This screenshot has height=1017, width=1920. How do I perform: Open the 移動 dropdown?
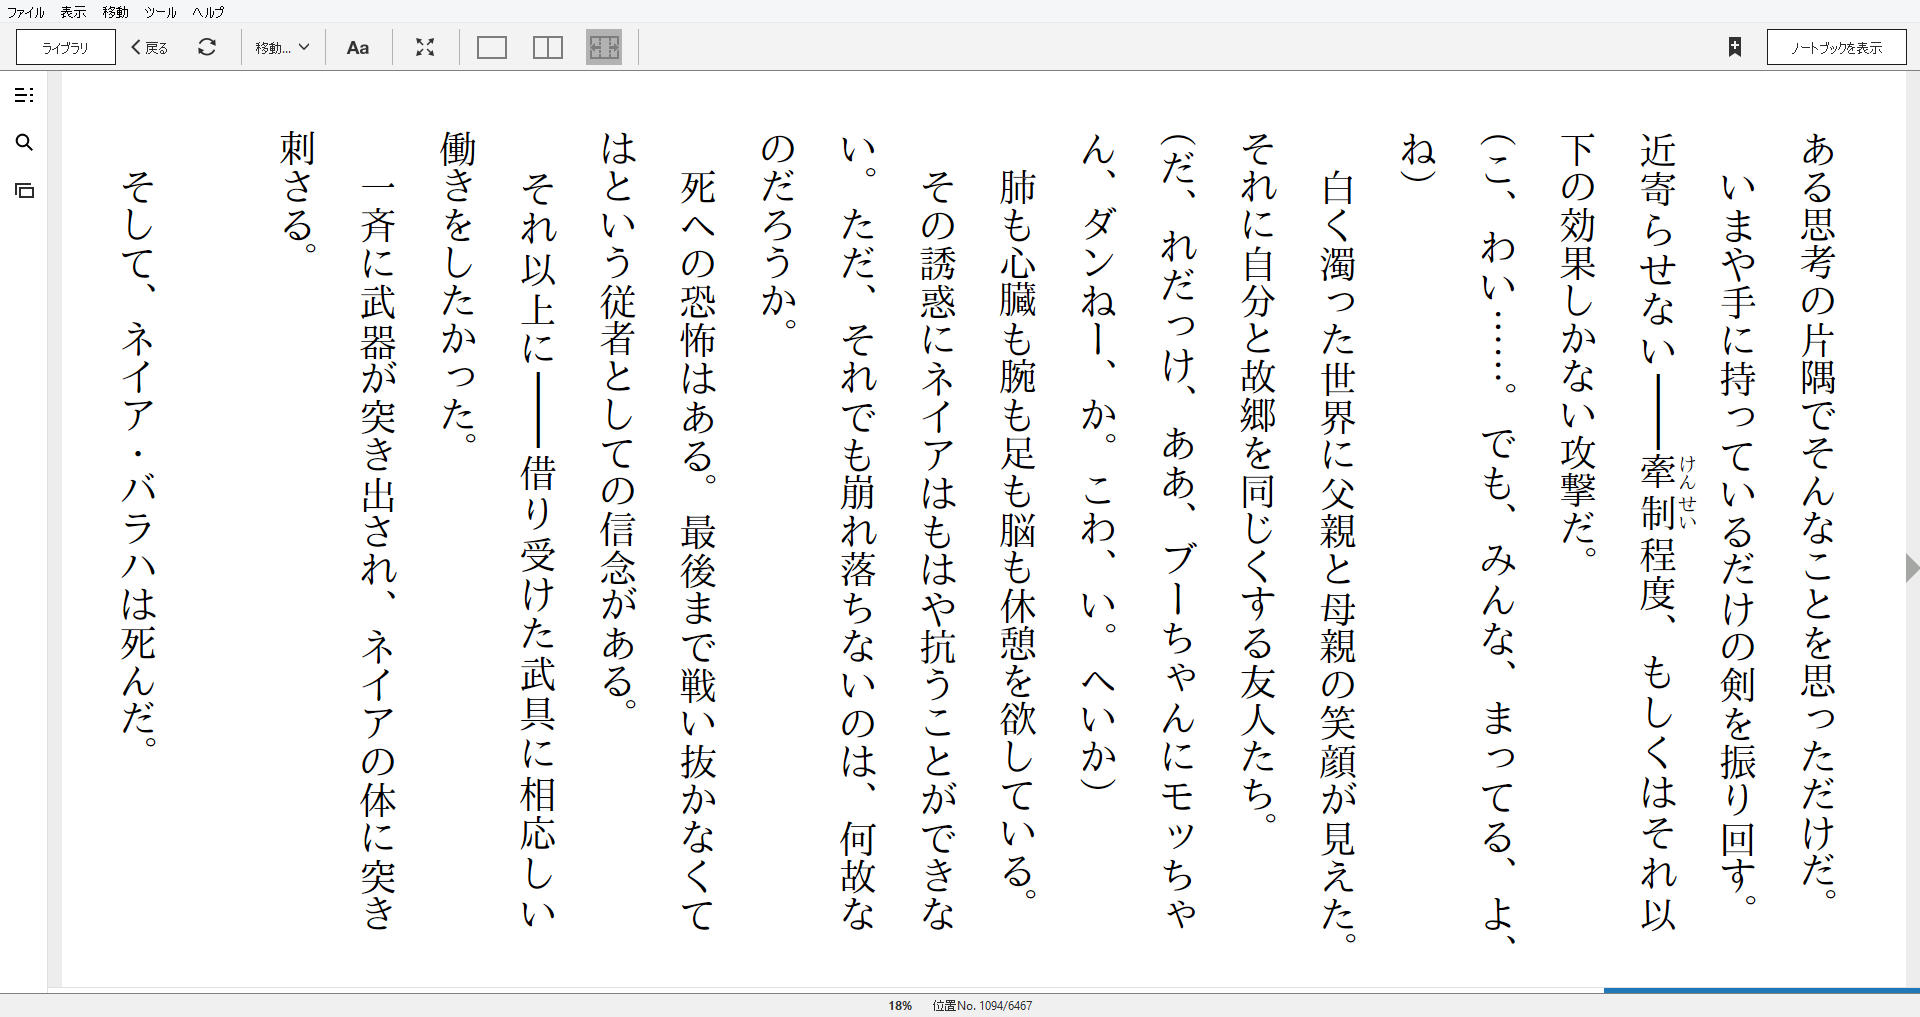[282, 47]
